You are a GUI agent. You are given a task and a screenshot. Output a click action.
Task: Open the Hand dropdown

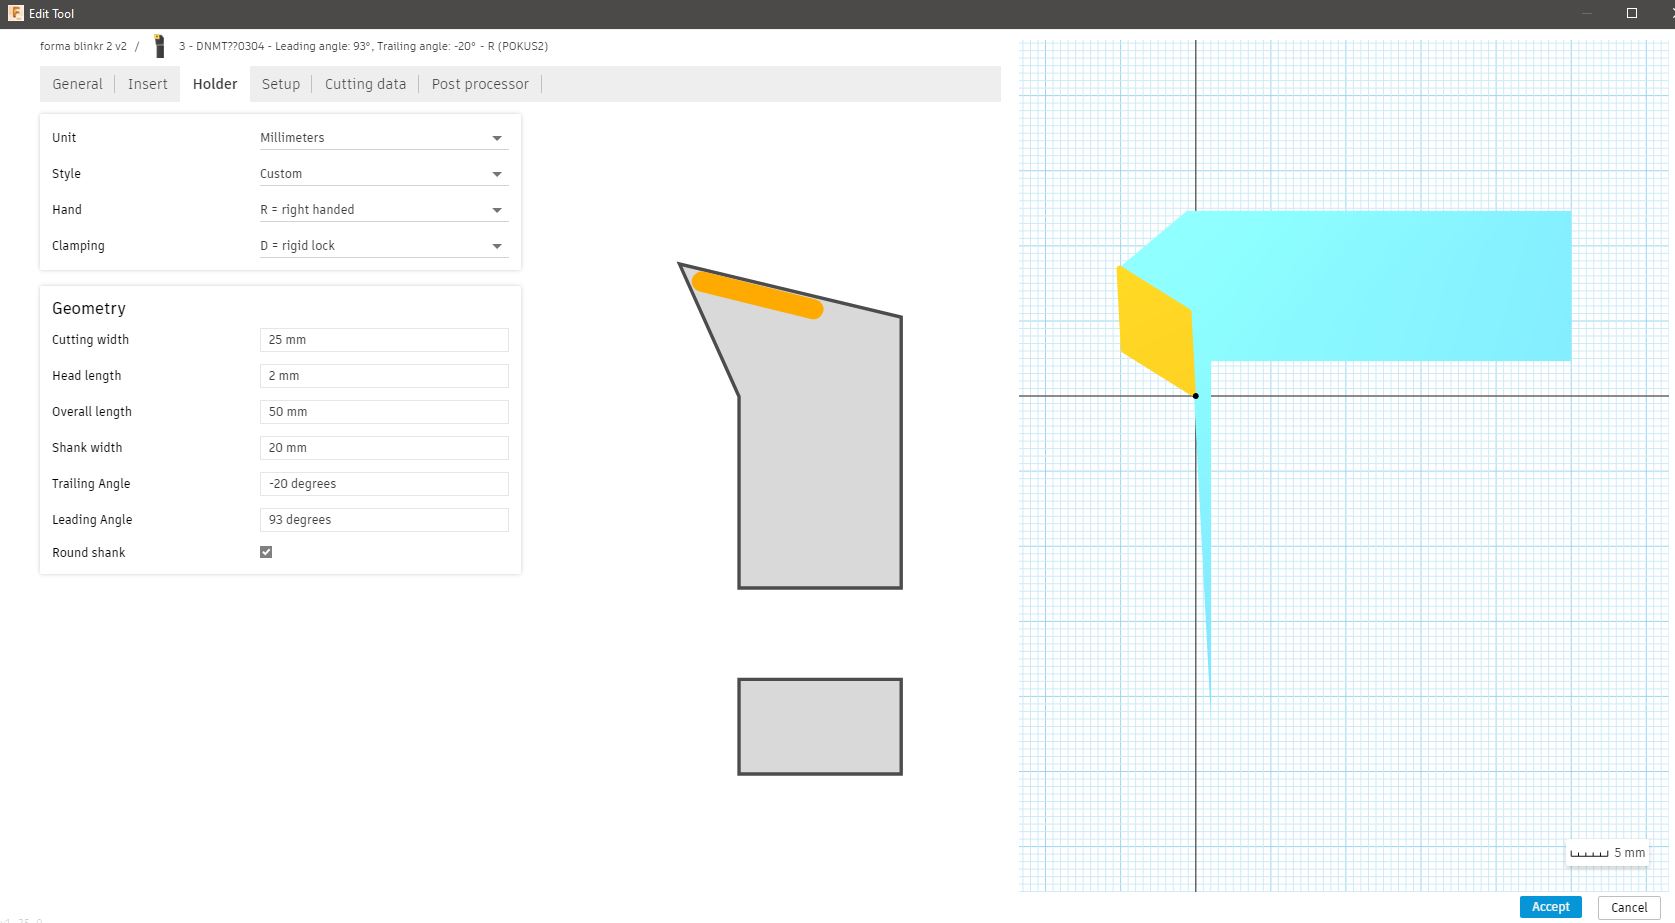coord(383,210)
